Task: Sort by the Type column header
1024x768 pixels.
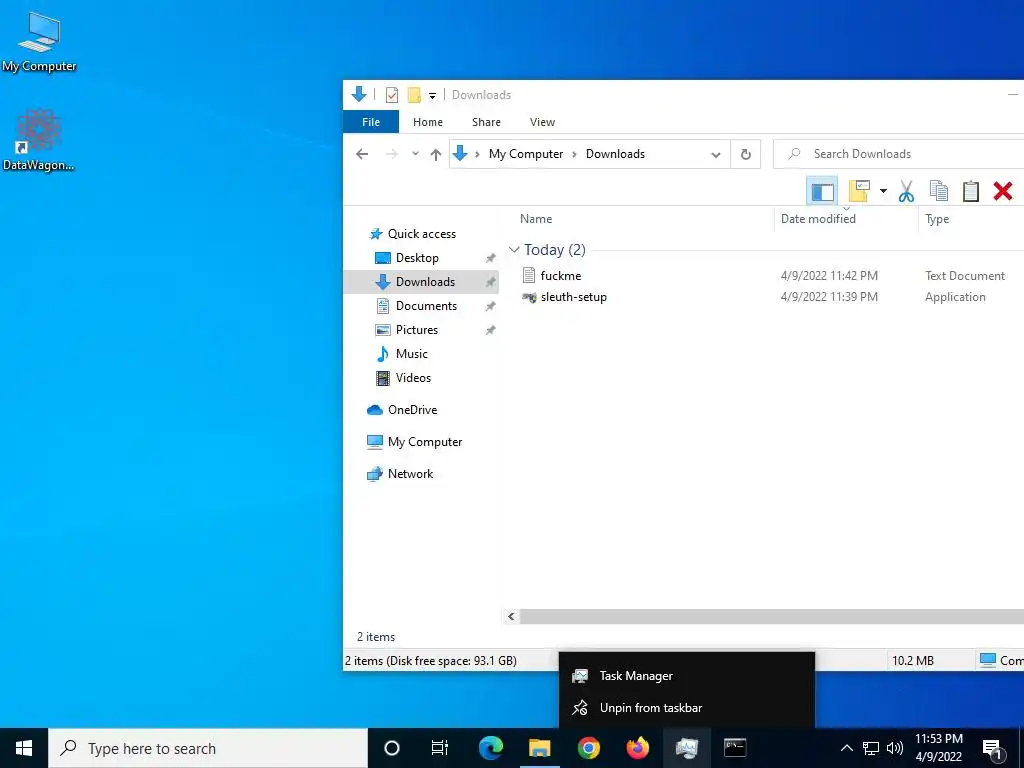Action: (937, 219)
